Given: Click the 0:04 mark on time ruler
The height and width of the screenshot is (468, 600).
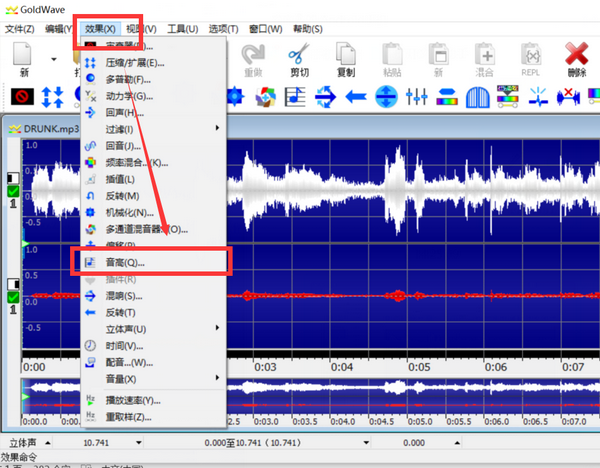Looking at the screenshot, I should coord(342,367).
